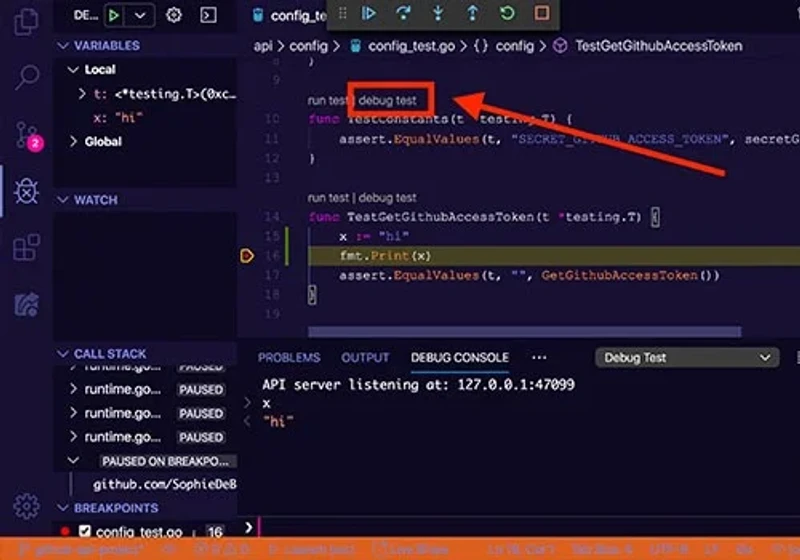Click the config folder breadcrumb segment
Screen dimensions: 800x560
coord(308,46)
